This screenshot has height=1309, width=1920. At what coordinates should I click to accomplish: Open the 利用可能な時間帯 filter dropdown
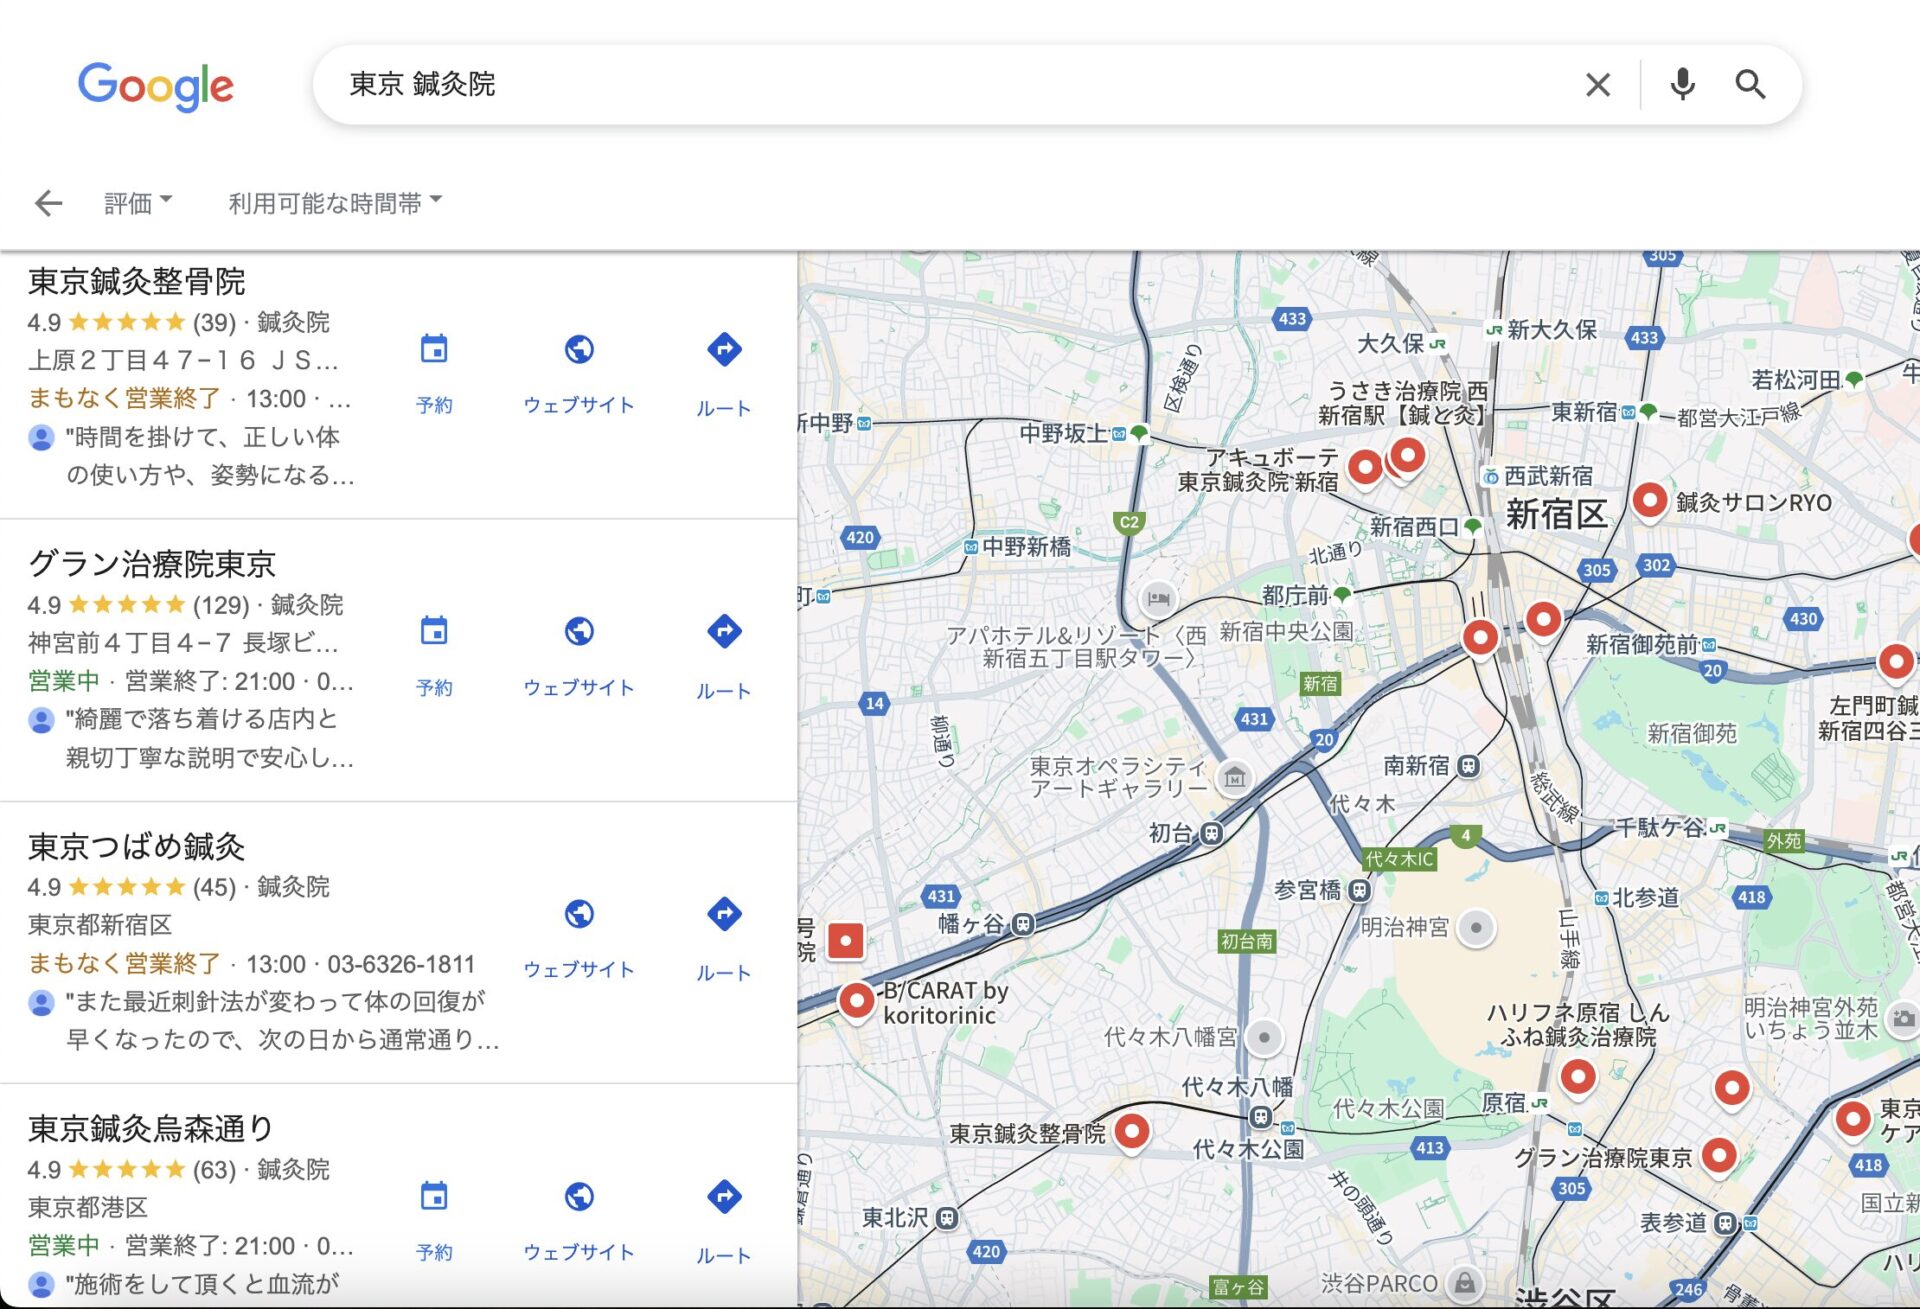coord(335,203)
